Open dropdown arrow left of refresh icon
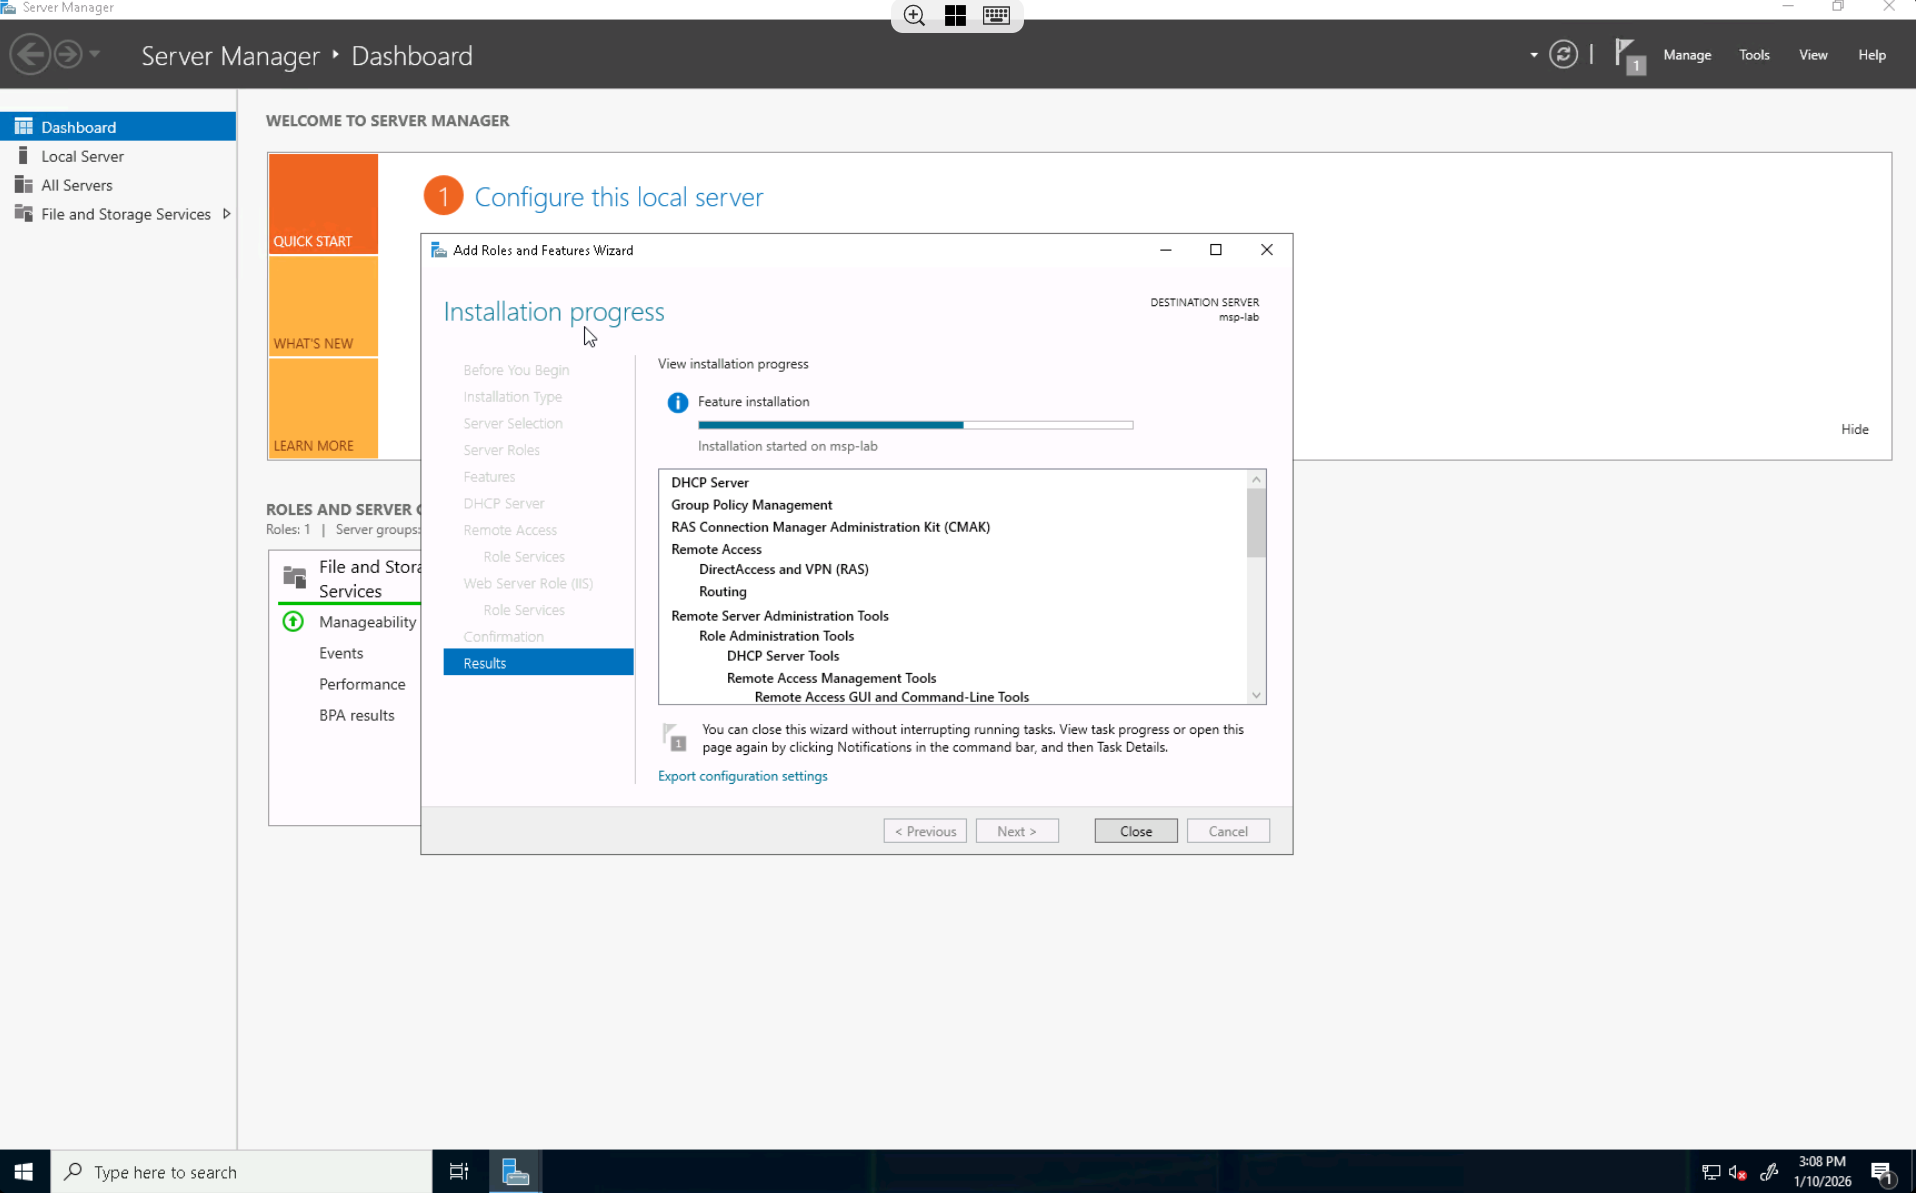The height and width of the screenshot is (1193, 1916). tap(1533, 55)
